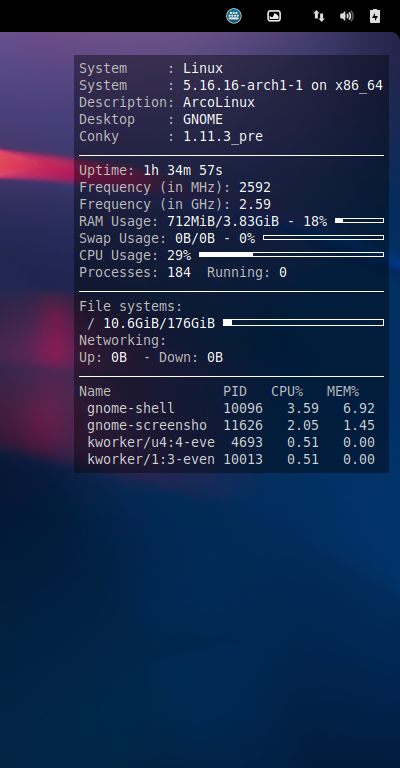Open the charging battery status icon
Viewport: 400px width, 768px height.
pyautogui.click(x=375, y=16)
